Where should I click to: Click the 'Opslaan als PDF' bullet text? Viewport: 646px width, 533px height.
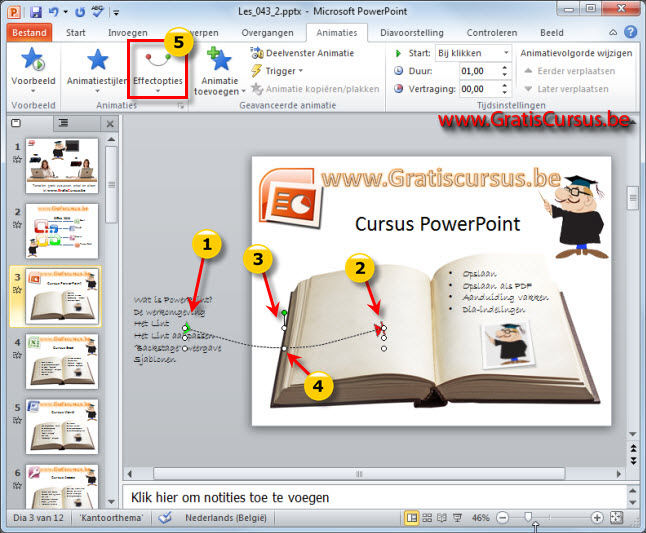pos(497,285)
